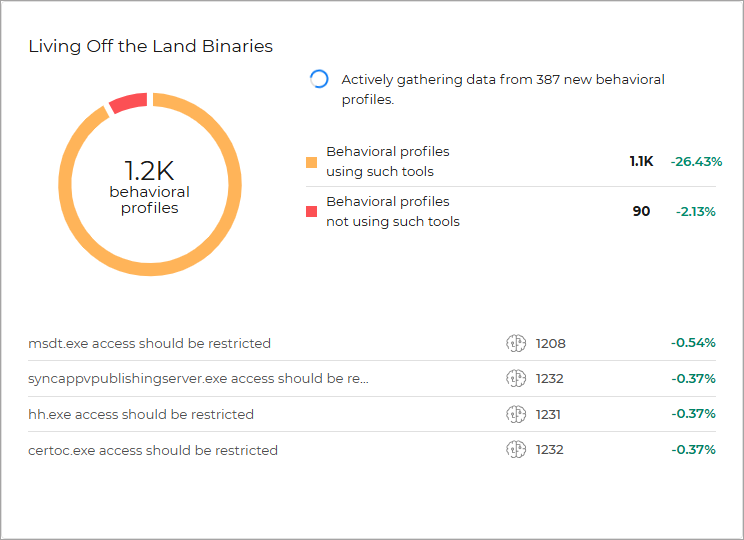Open 'msdt.exe access should be restricted' recommendation
Viewport: 744px width, 540px height.
149,344
